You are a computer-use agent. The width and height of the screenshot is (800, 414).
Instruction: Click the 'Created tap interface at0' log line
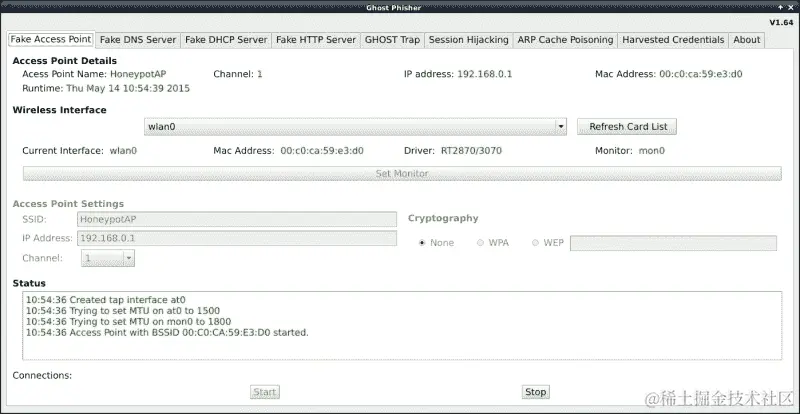[x=106, y=300]
